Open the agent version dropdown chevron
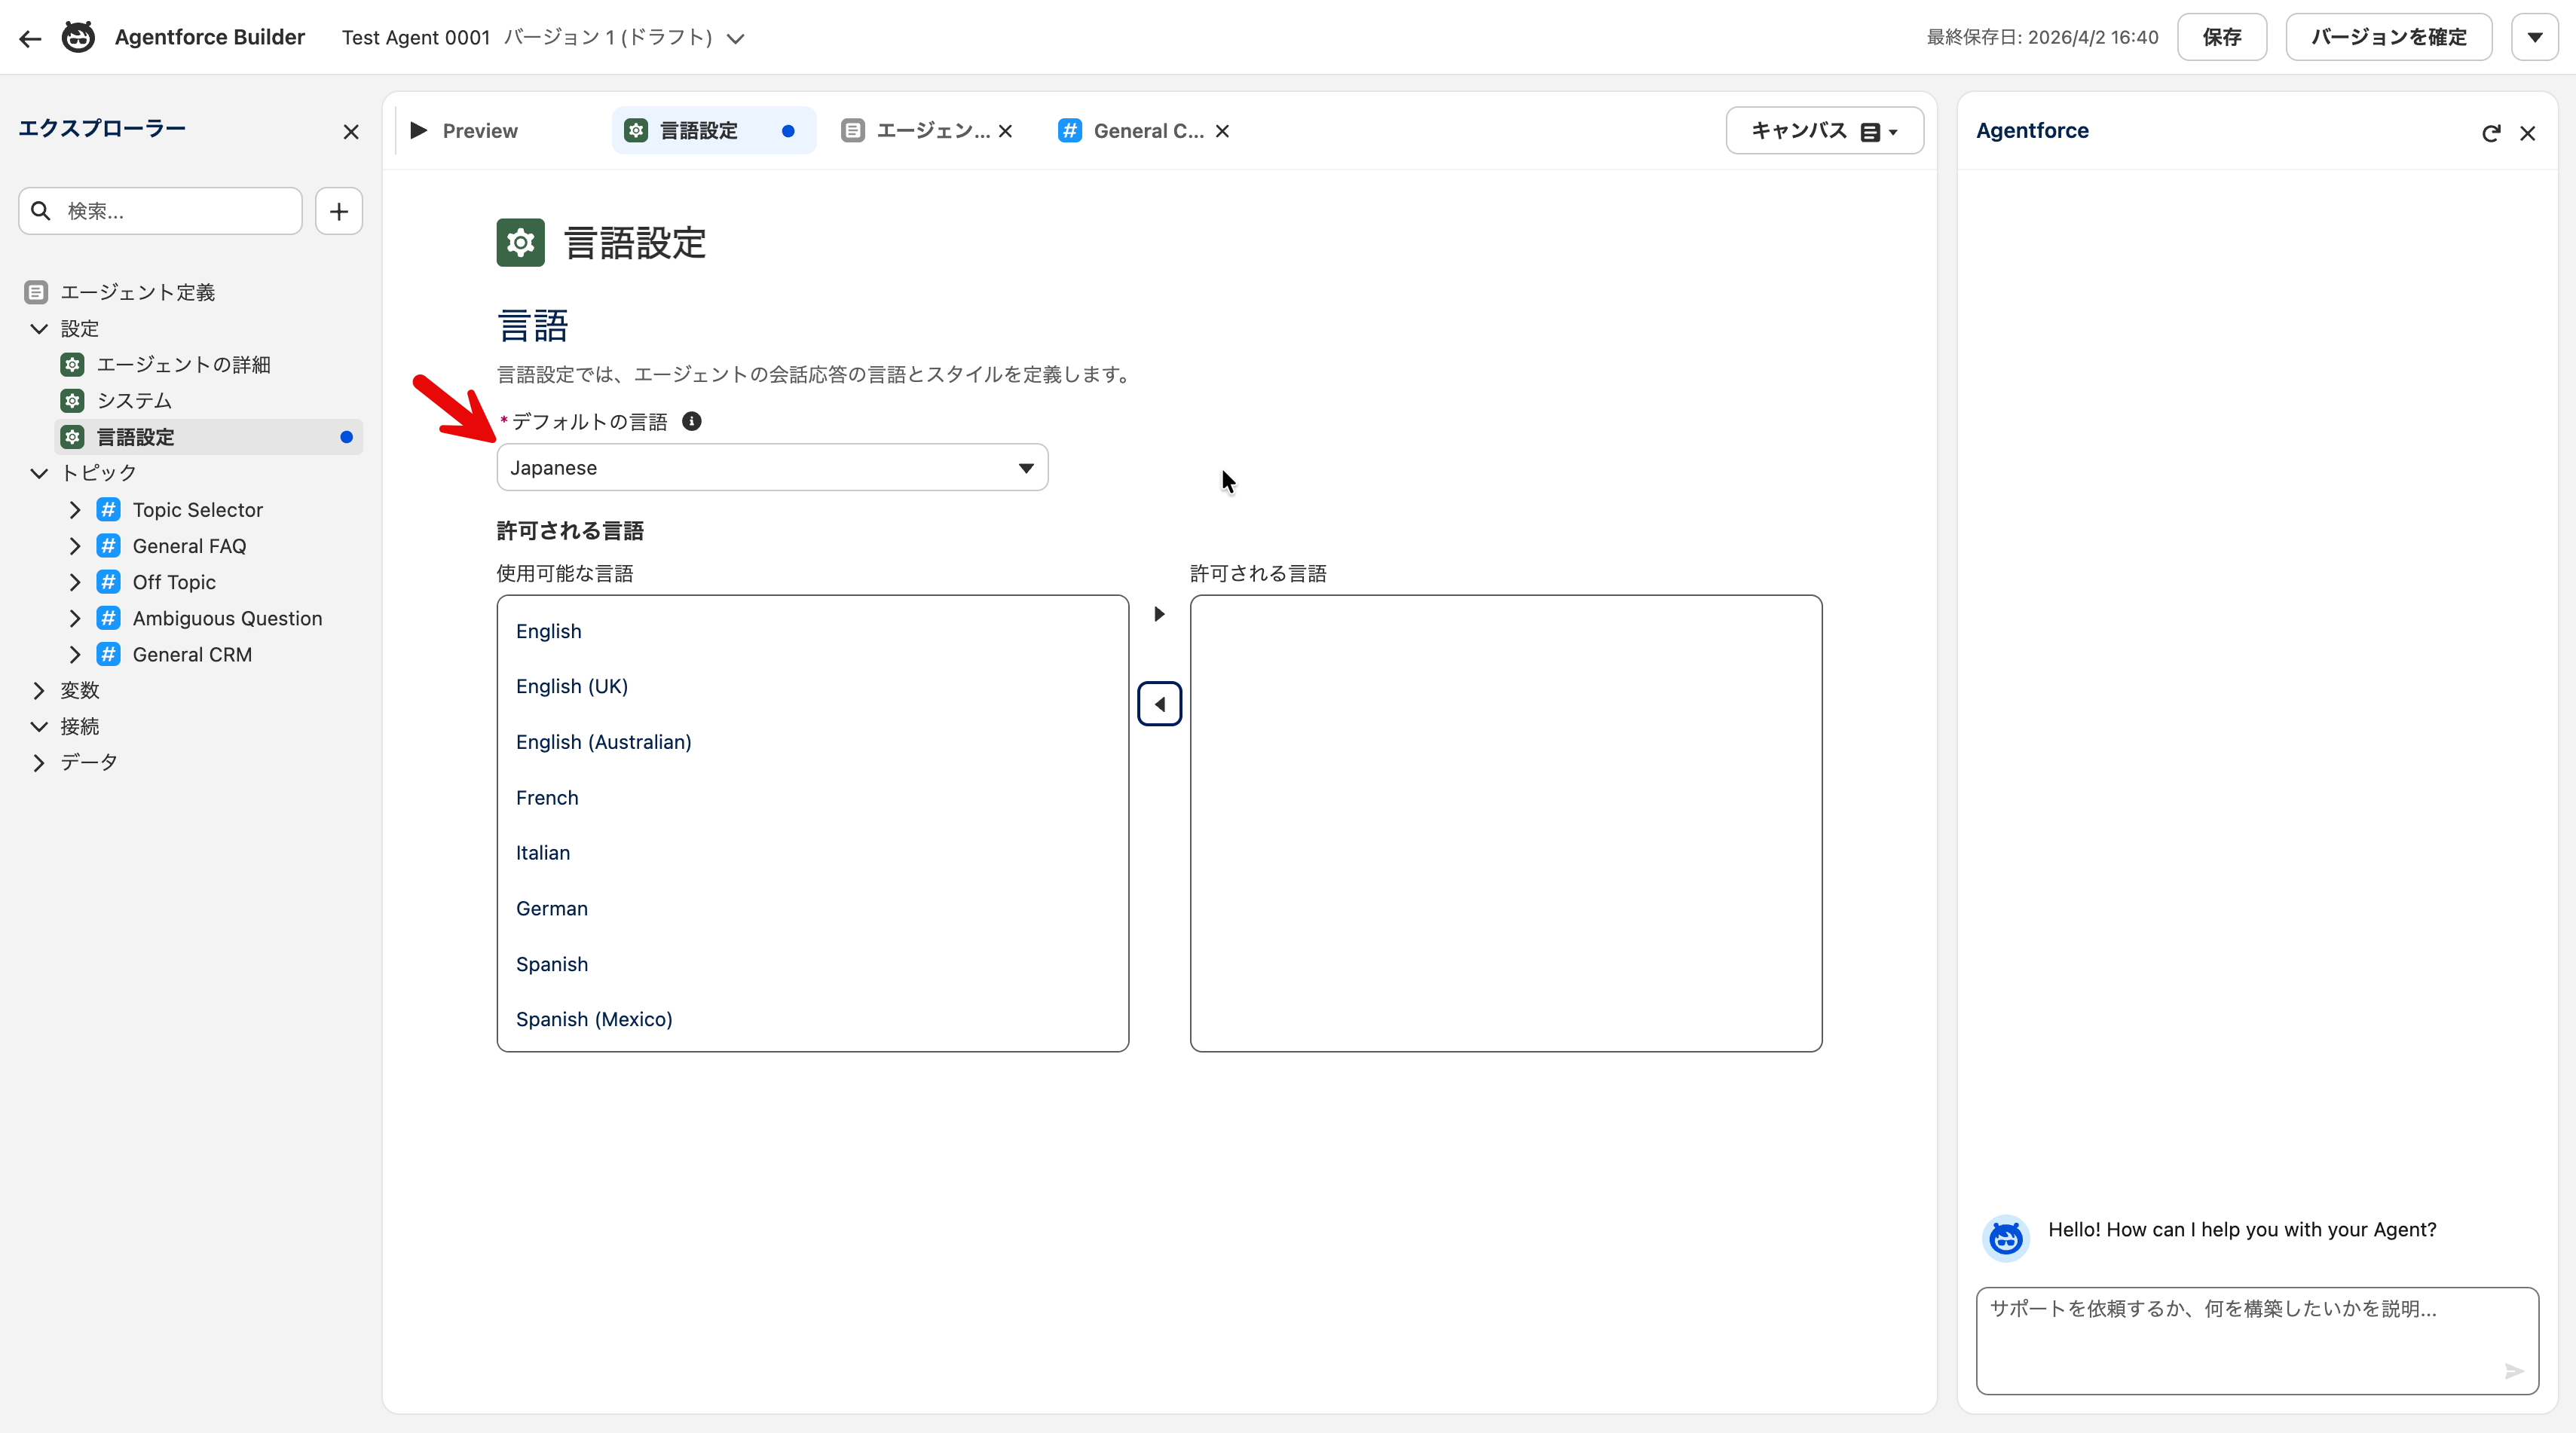Screen dimensions: 2576x1433 (x=735, y=39)
